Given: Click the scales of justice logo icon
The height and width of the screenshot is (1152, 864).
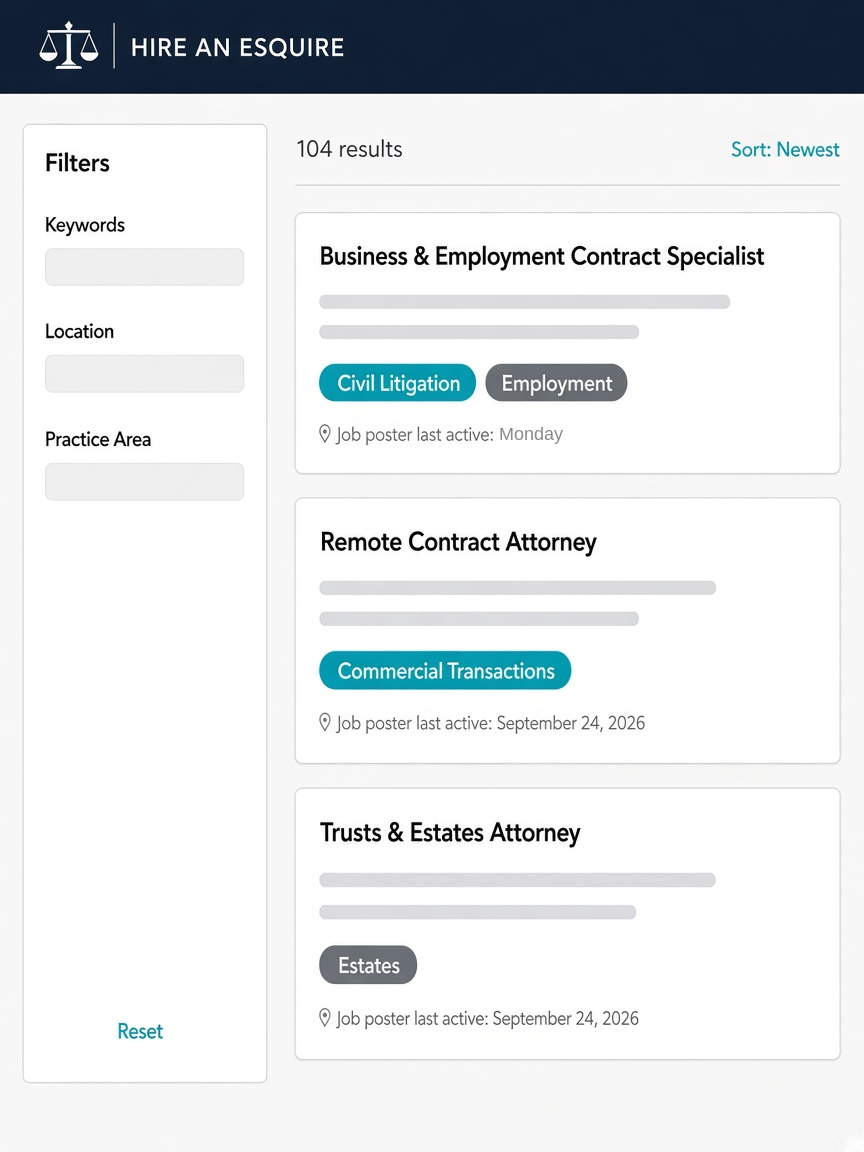Looking at the screenshot, I should tap(68, 46).
